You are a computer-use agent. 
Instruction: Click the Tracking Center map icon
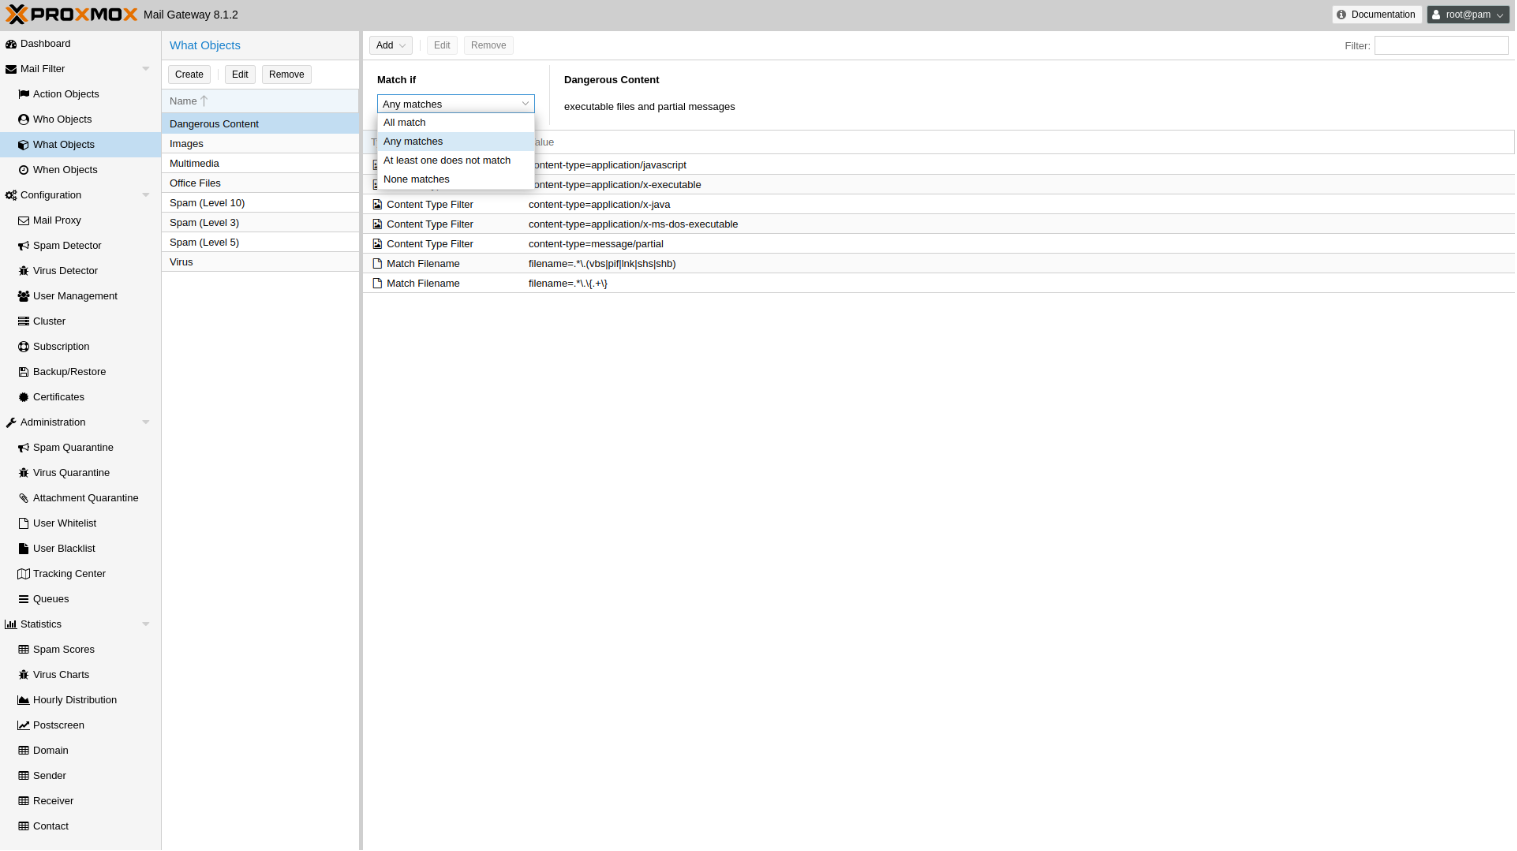coord(23,574)
